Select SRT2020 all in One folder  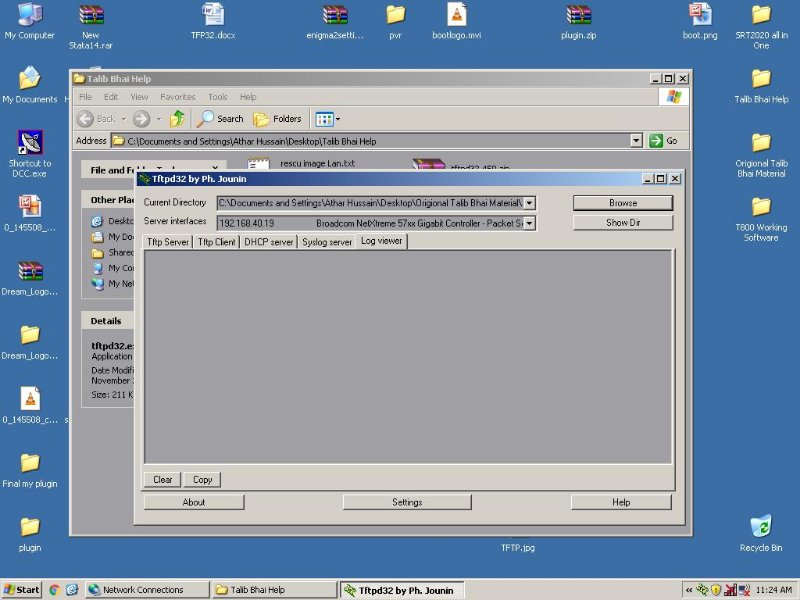pyautogui.click(x=761, y=26)
